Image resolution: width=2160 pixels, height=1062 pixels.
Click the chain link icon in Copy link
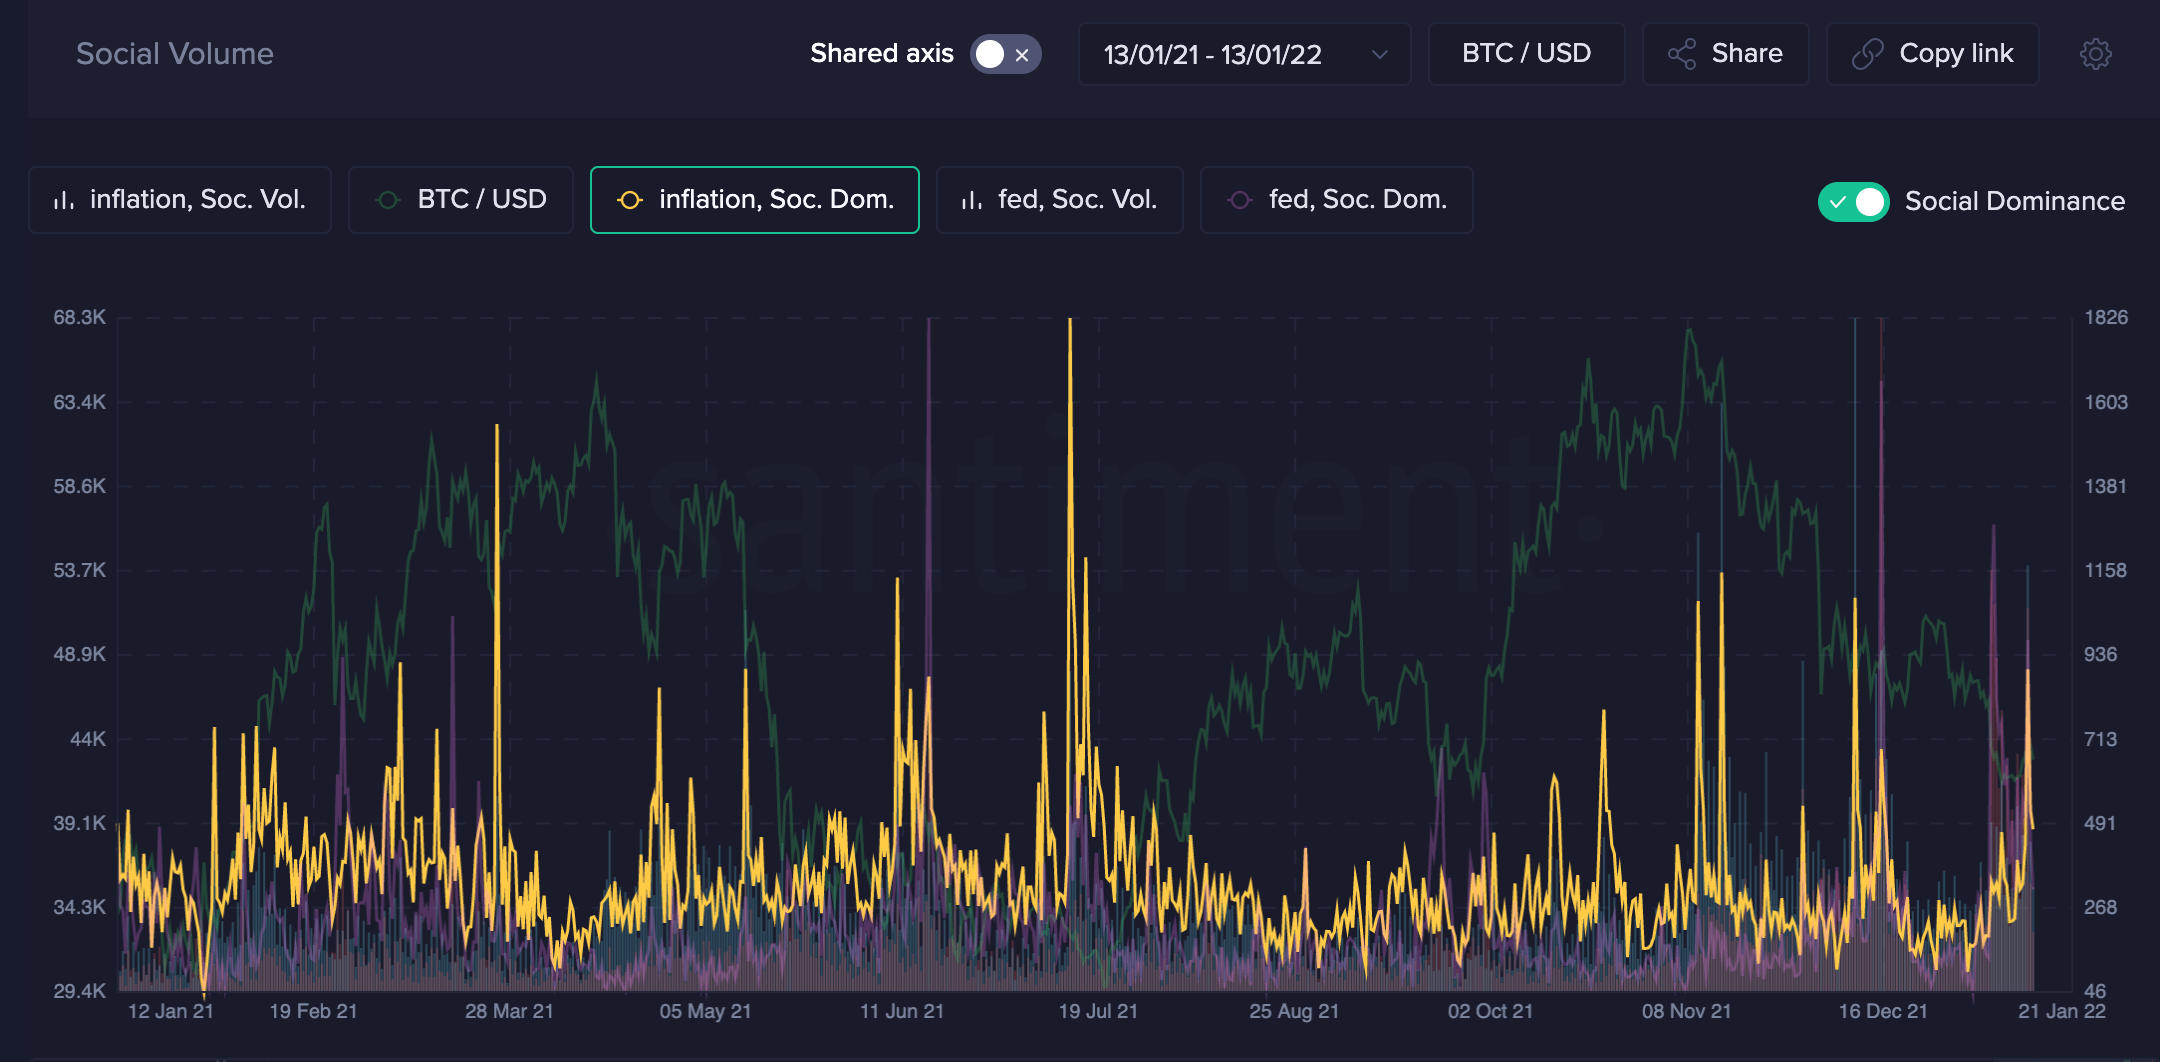click(1867, 54)
